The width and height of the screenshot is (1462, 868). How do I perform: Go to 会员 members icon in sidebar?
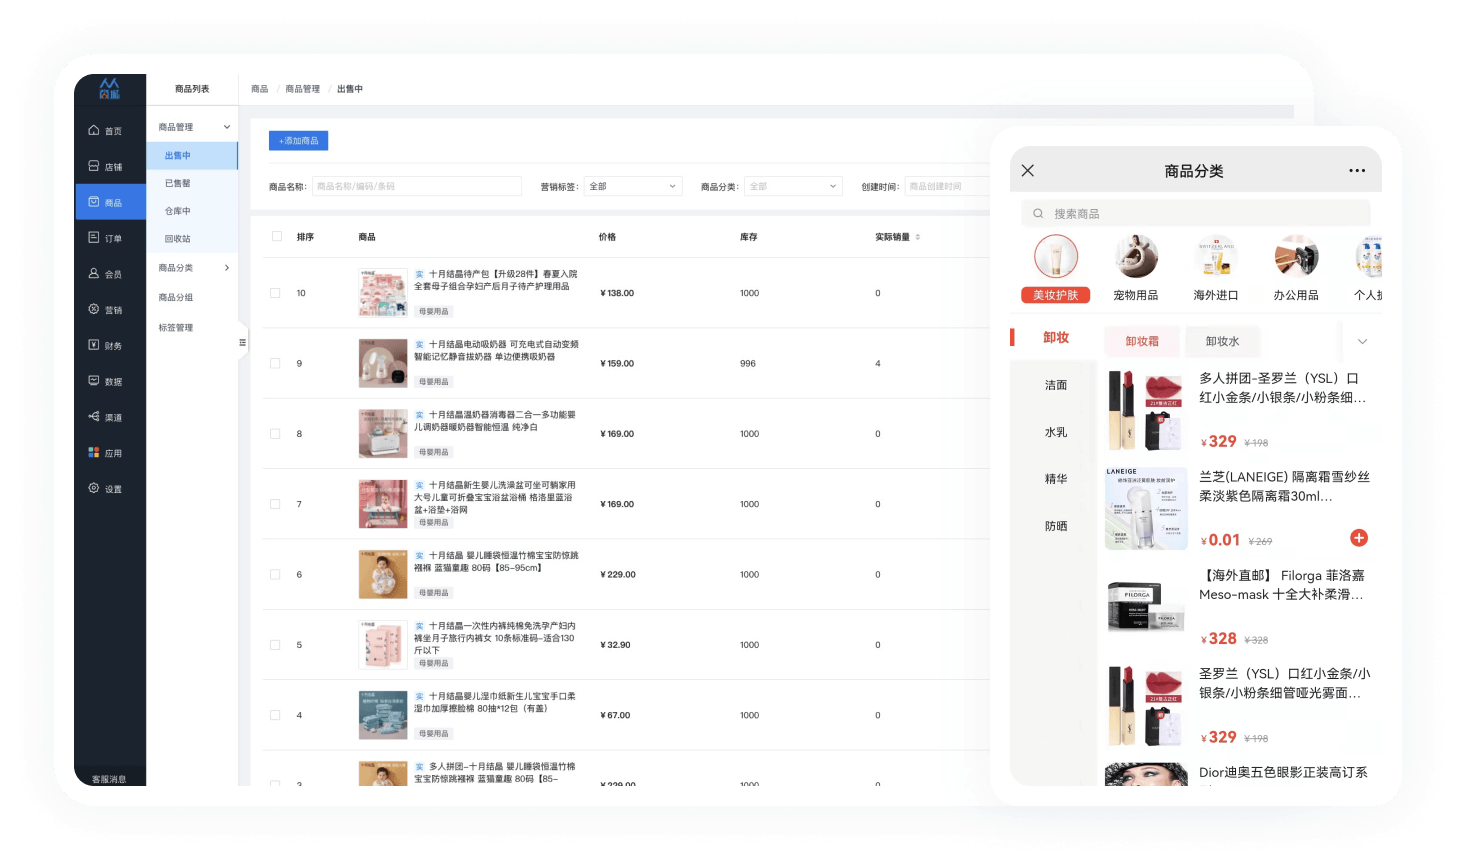click(94, 274)
